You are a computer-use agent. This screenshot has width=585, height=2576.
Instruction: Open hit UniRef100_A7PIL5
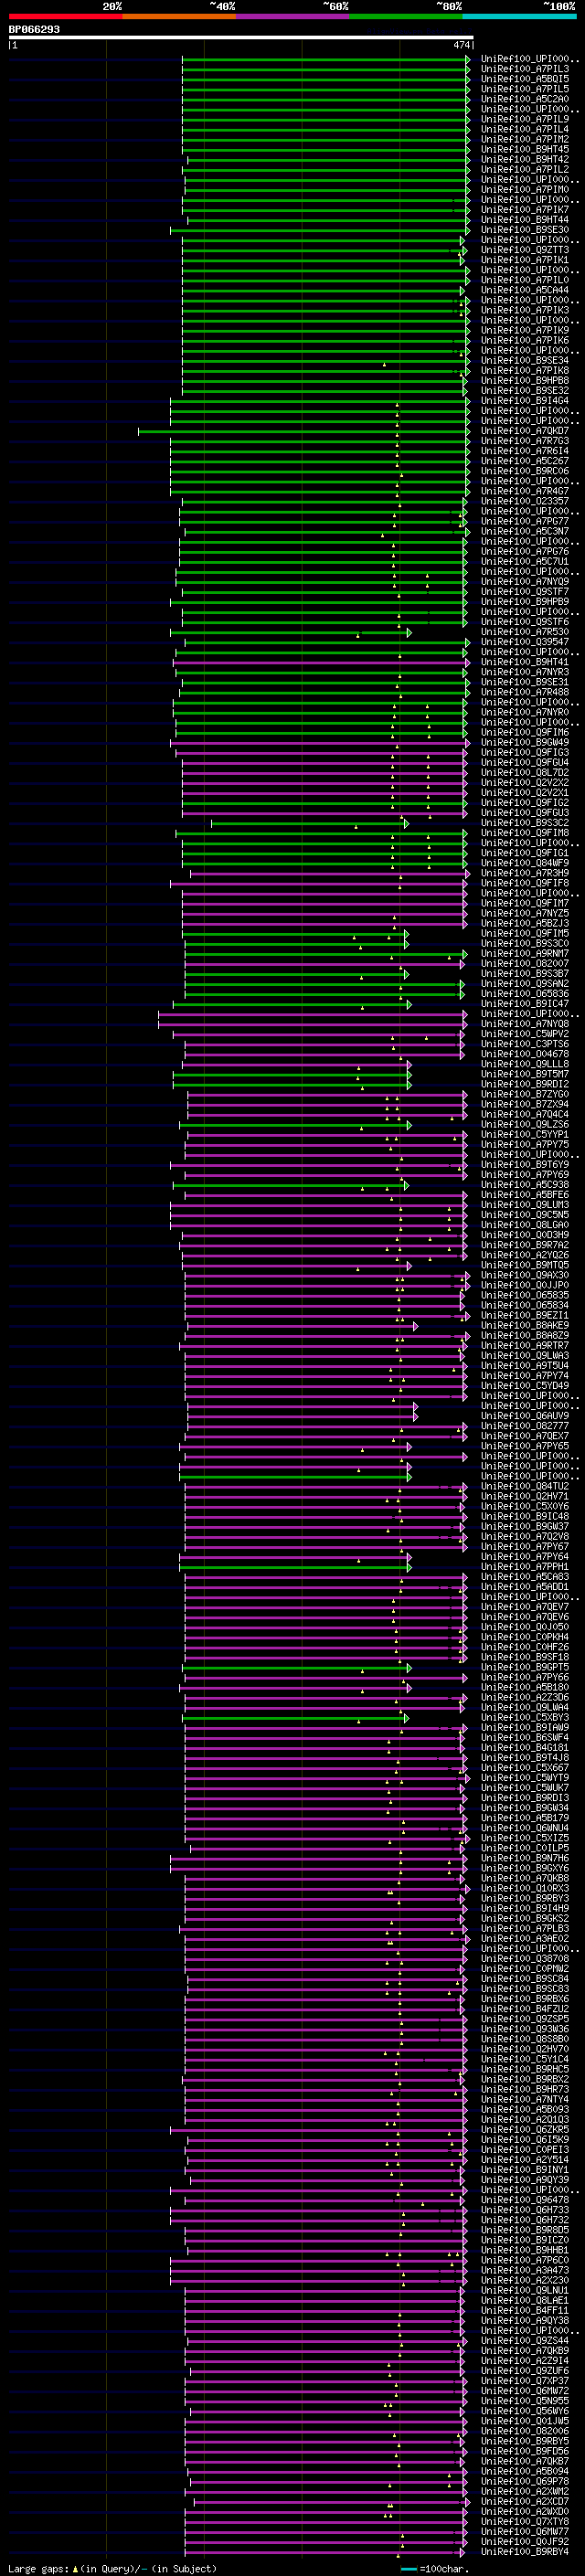click(x=525, y=89)
